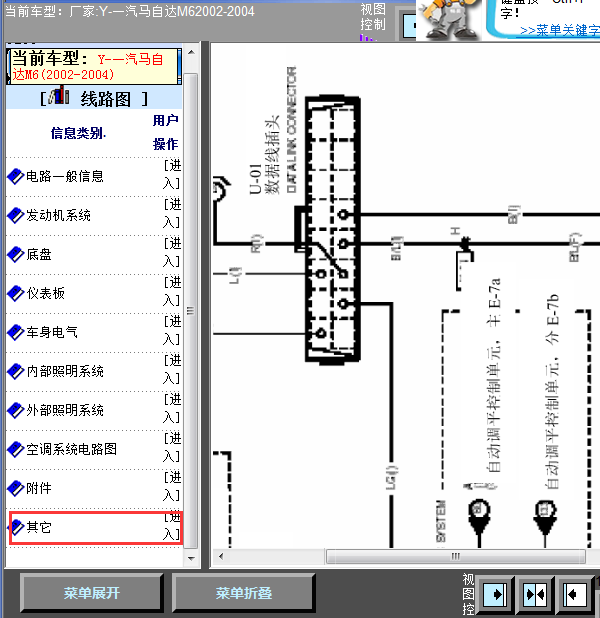
Task: Enter 发动机系统 using its 进入 link
Action: (172, 213)
